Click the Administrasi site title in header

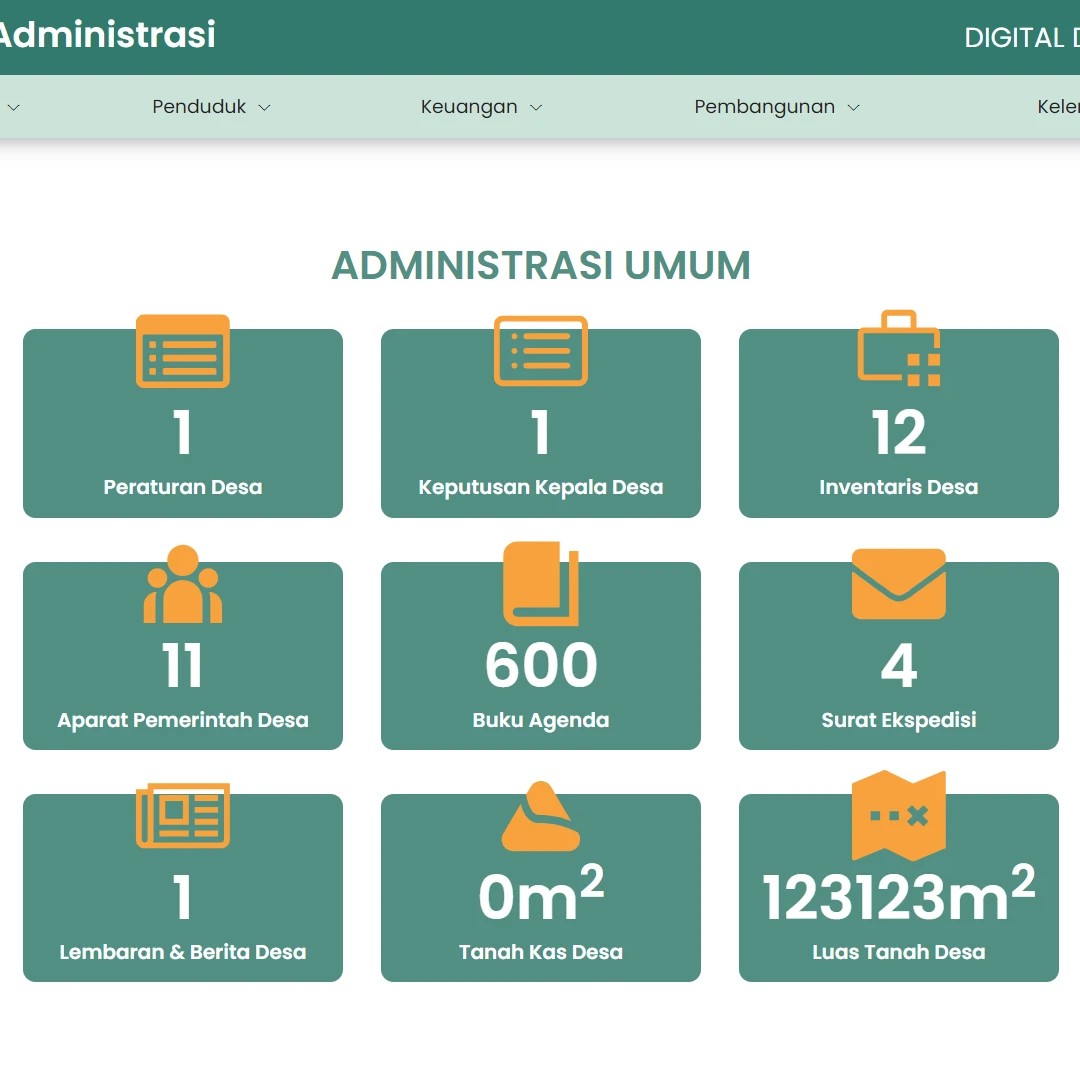point(106,35)
